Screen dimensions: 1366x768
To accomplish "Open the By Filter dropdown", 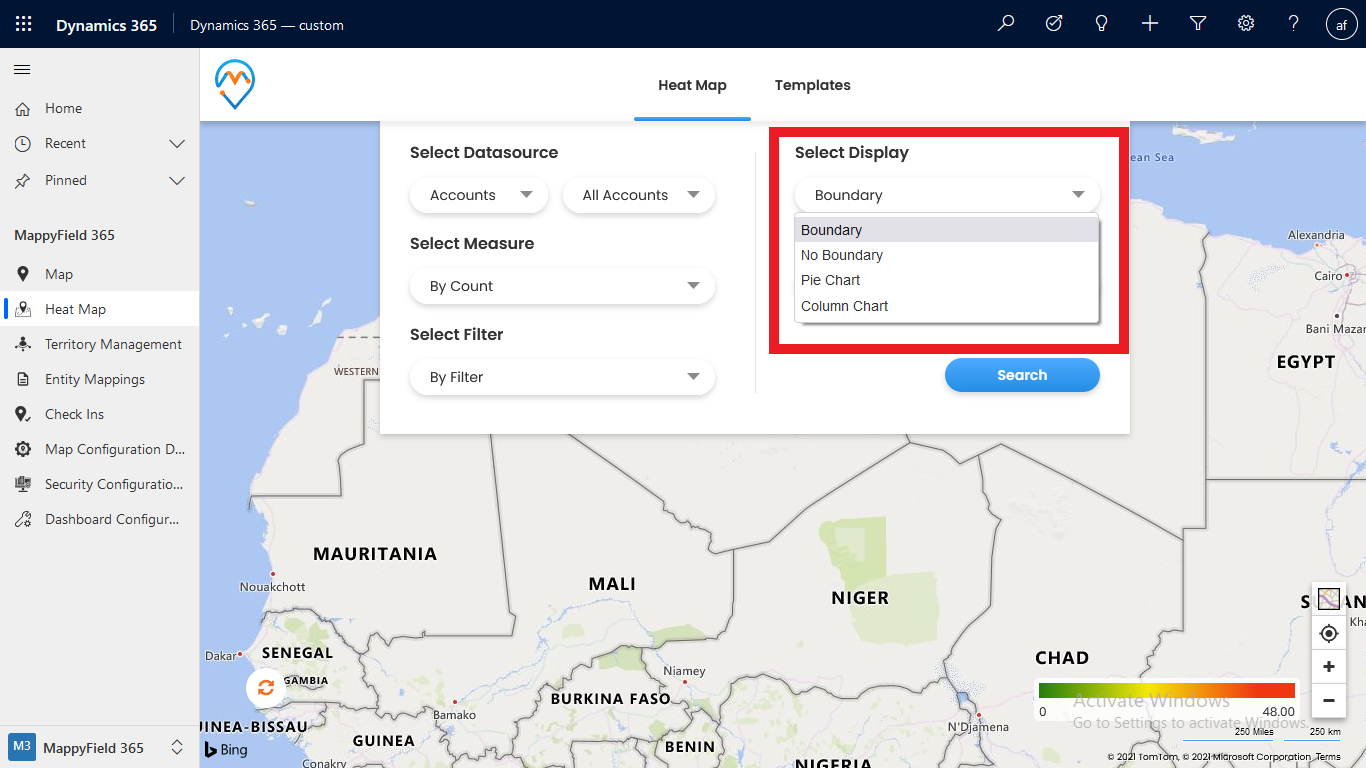I will [562, 377].
